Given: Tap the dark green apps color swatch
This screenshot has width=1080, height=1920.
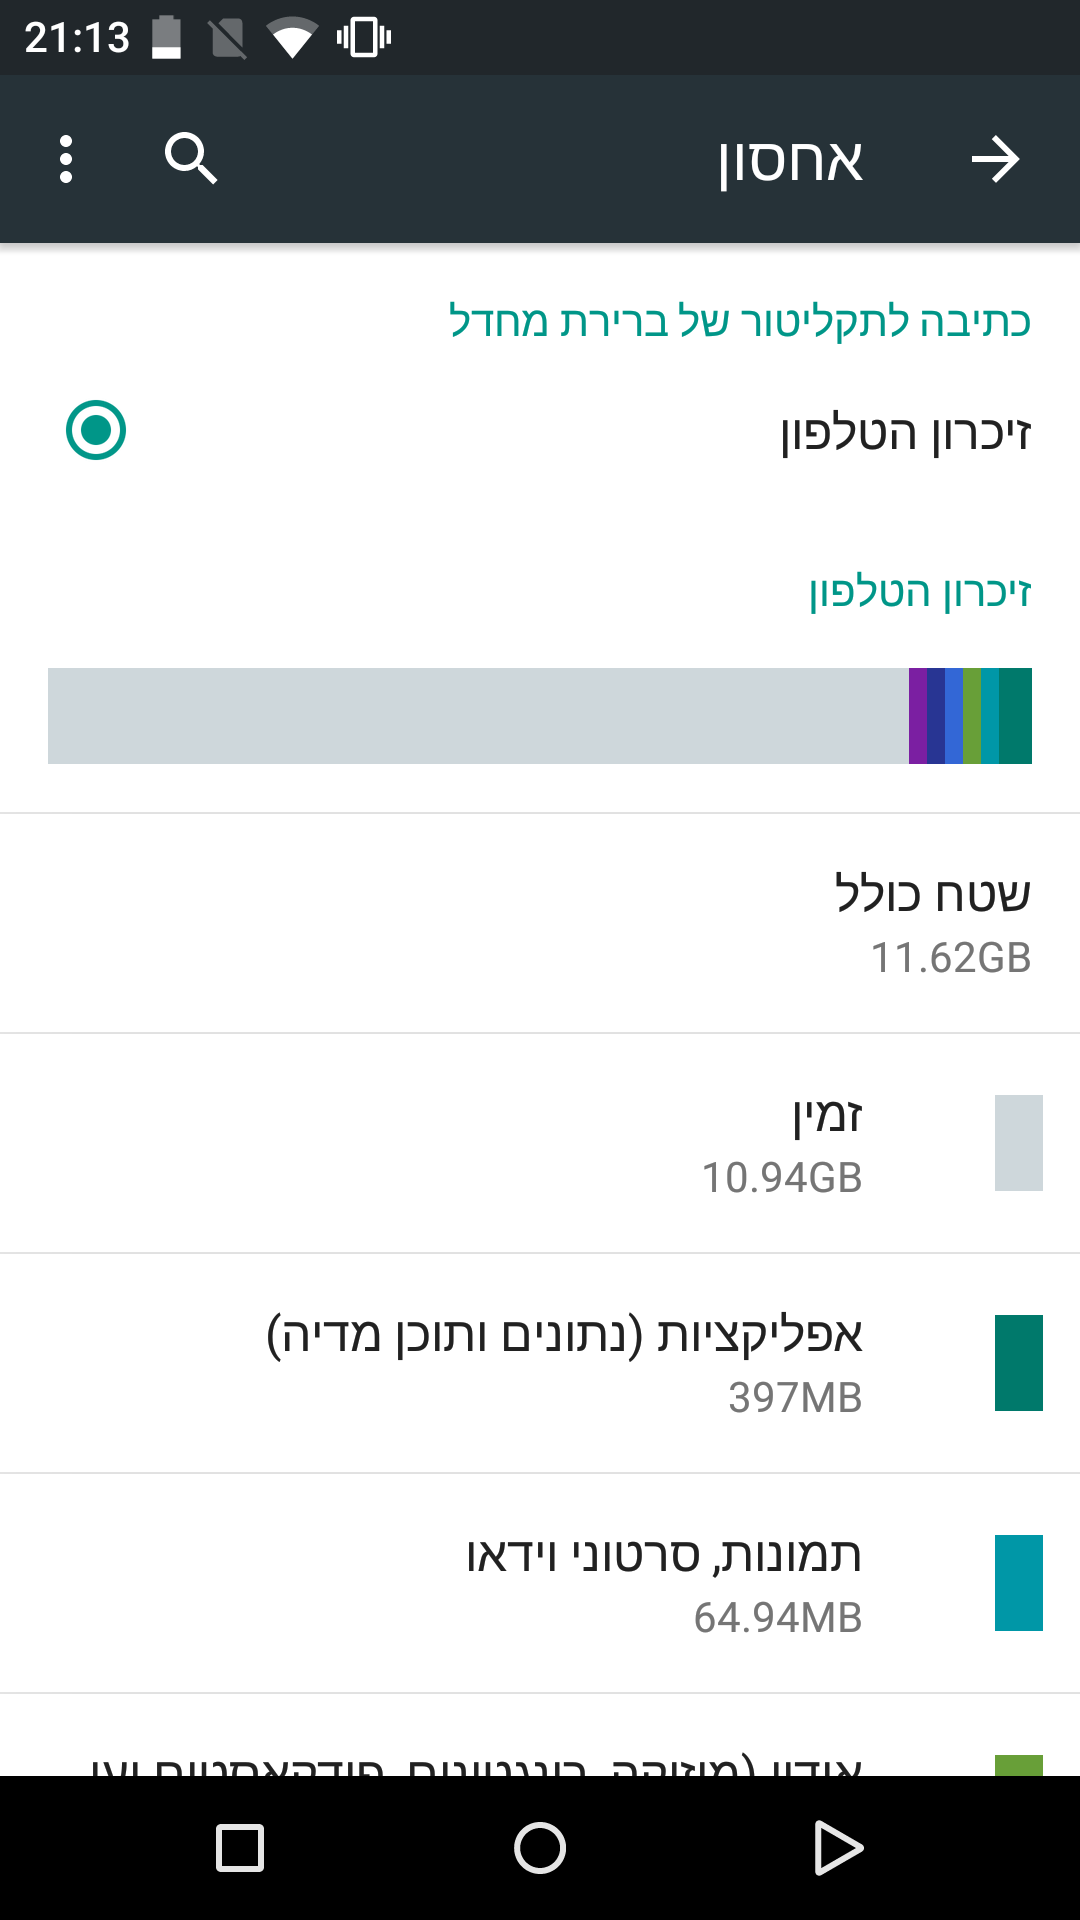Looking at the screenshot, I should pos(1018,1363).
